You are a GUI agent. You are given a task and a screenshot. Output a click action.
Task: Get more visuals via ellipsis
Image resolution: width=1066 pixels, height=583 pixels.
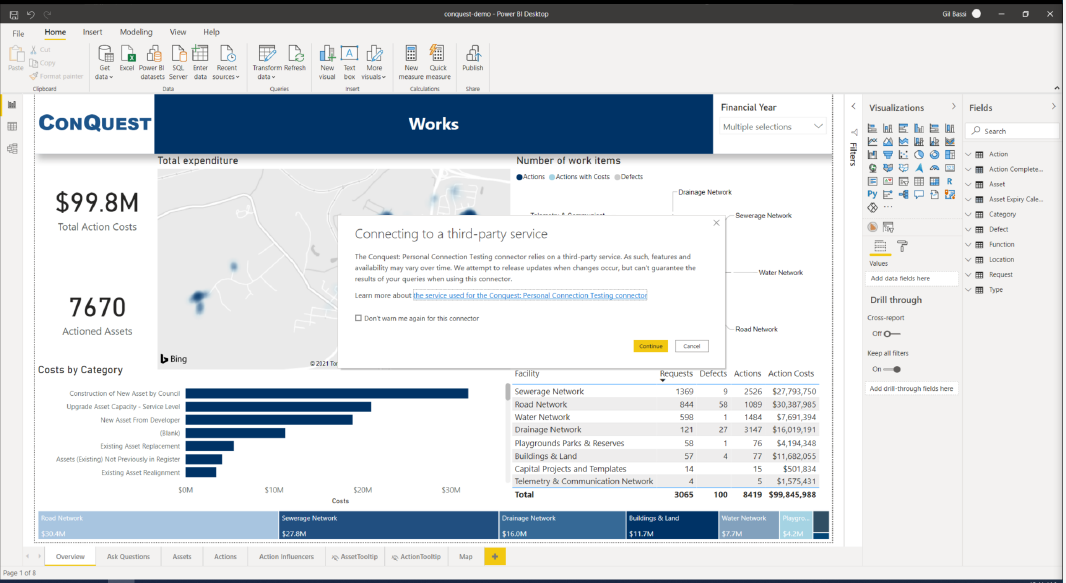[888, 207]
